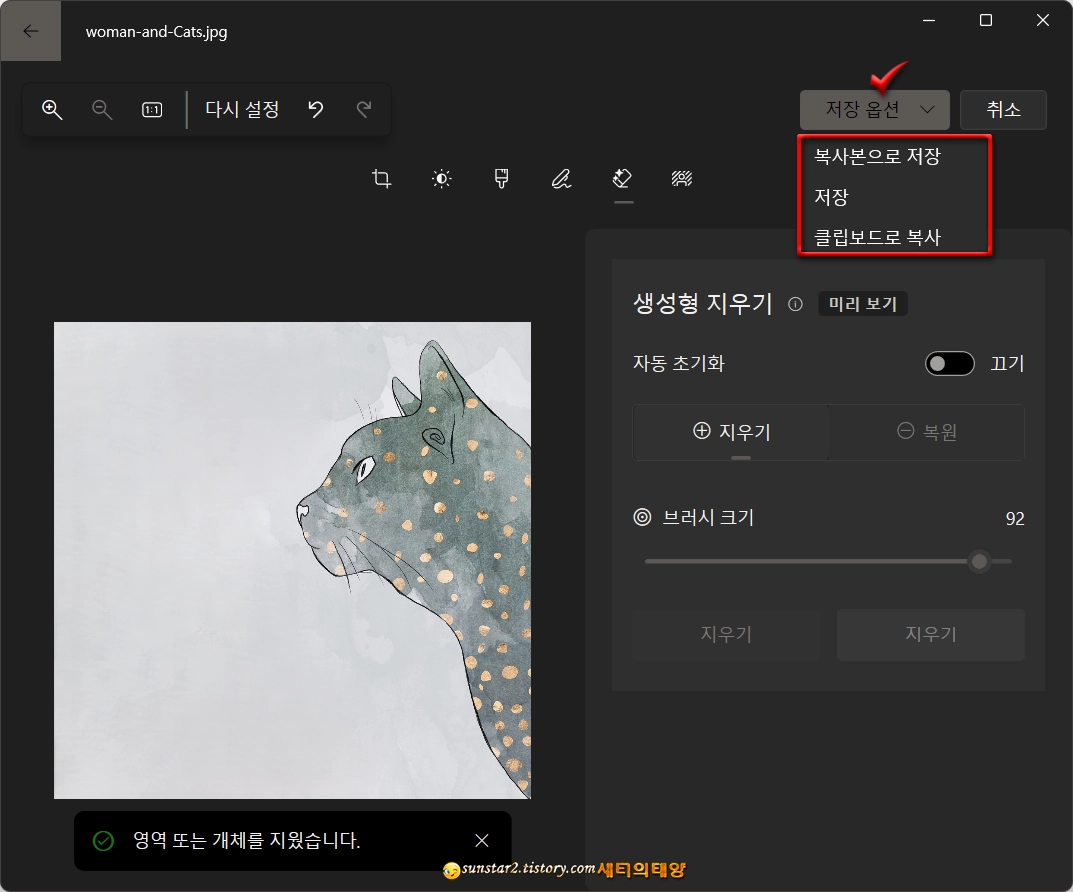Screen dimensions: 1073x892
Task: Dismiss the 영역 또는 개체를 지웠습니다 notification
Action: [x=482, y=841]
